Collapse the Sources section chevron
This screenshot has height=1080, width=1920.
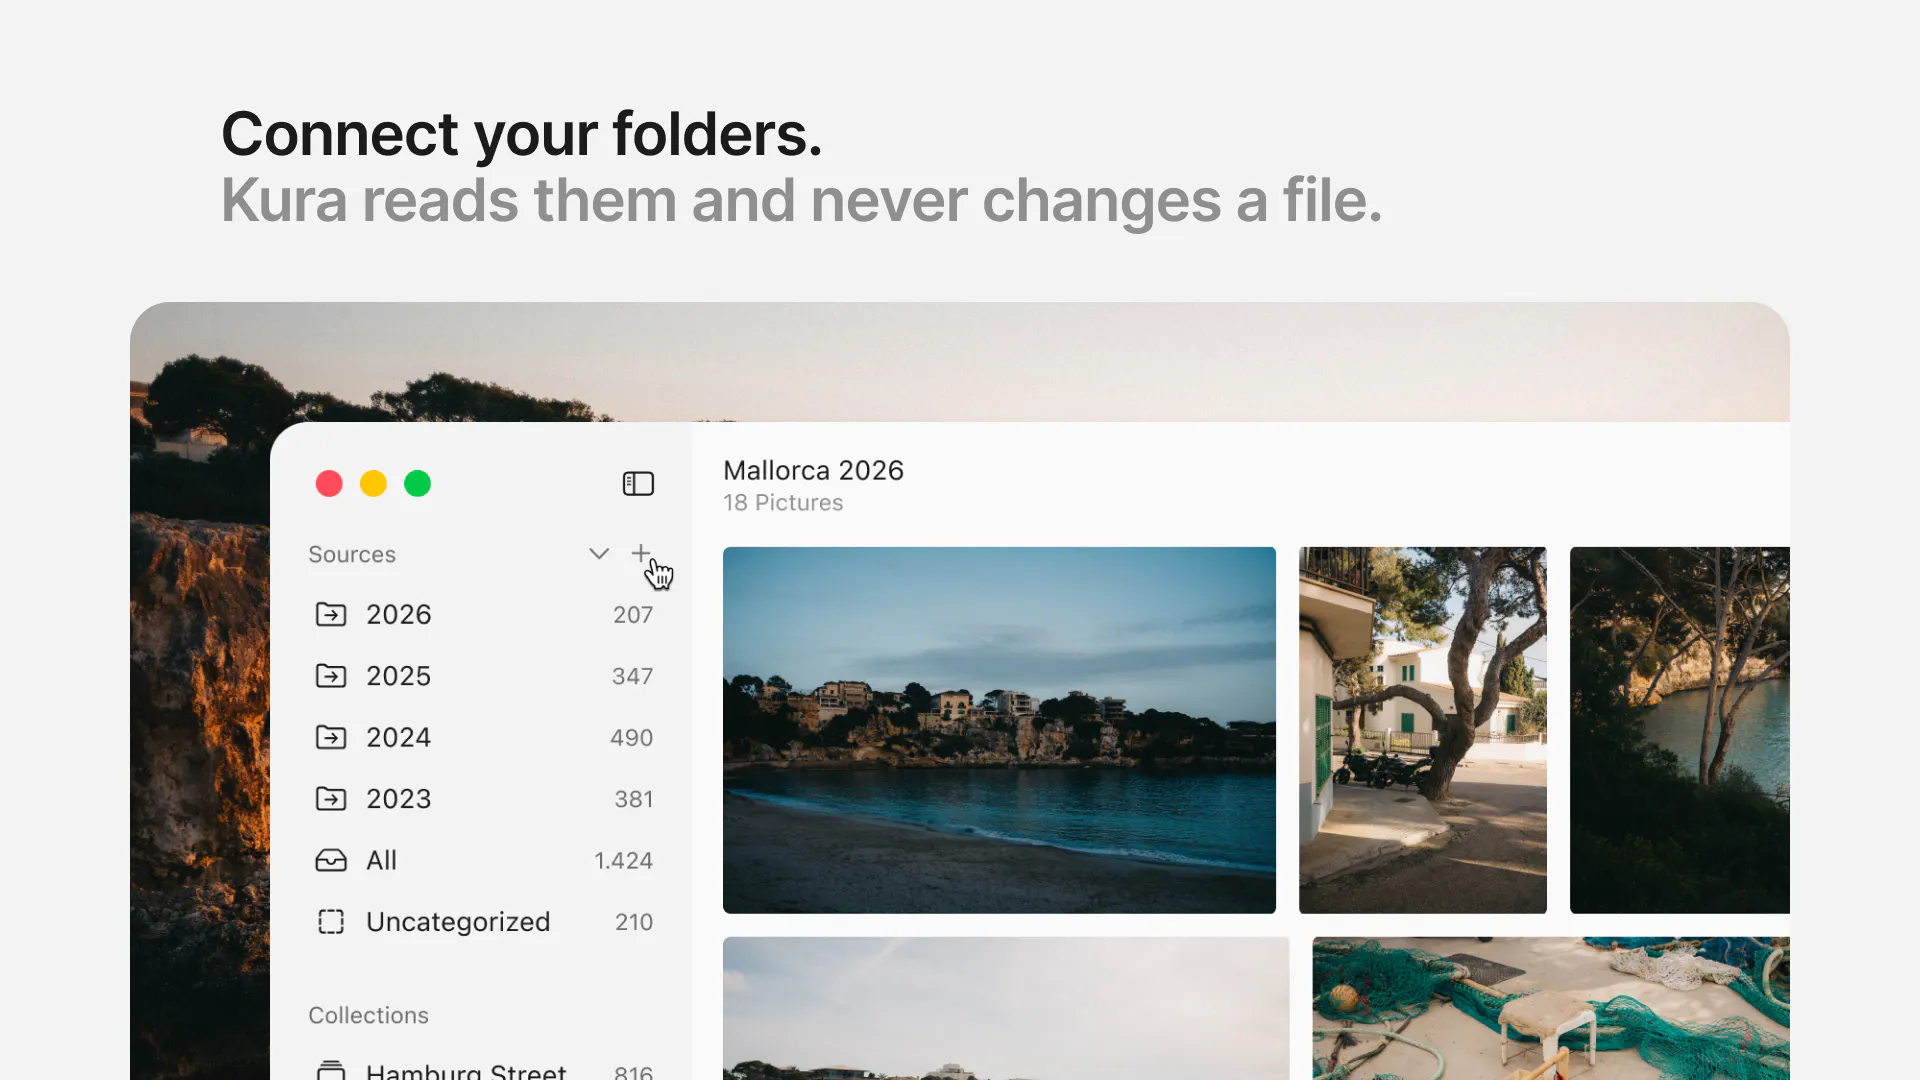599,553
